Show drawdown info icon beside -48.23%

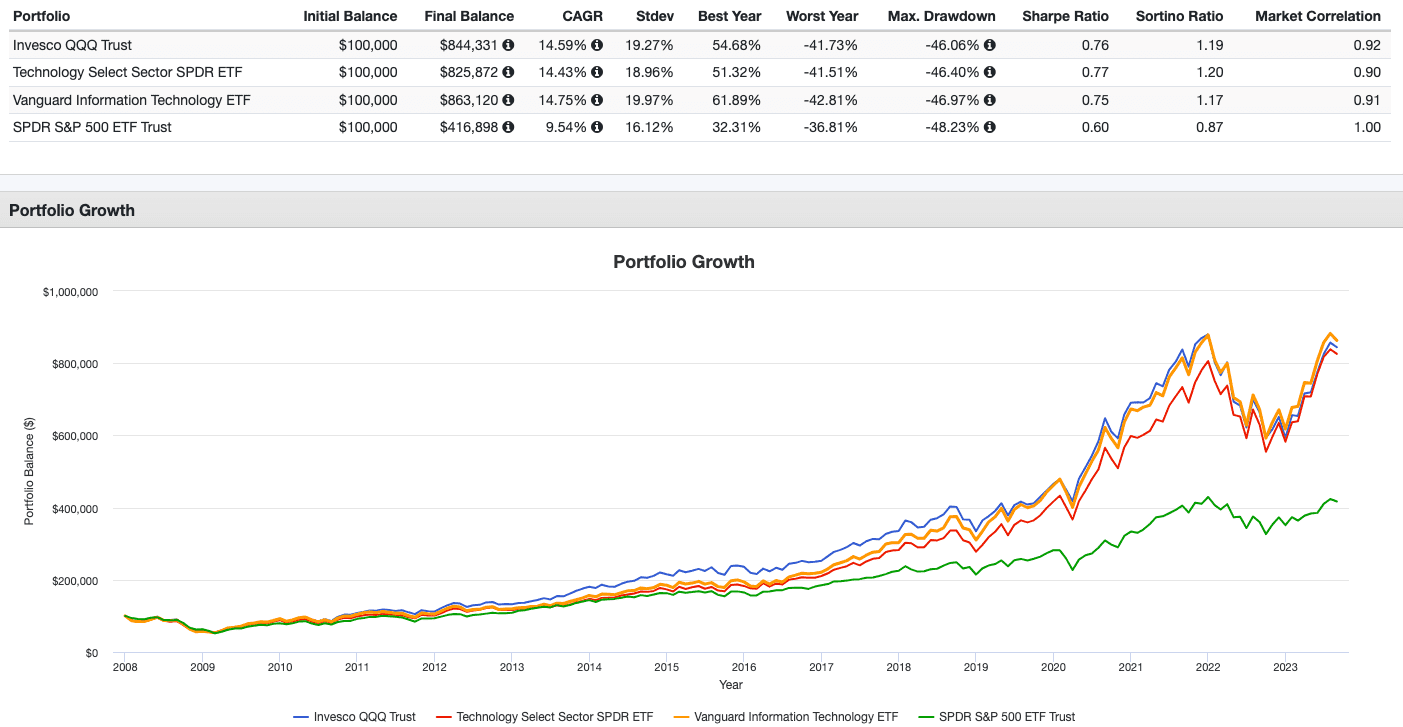point(990,127)
